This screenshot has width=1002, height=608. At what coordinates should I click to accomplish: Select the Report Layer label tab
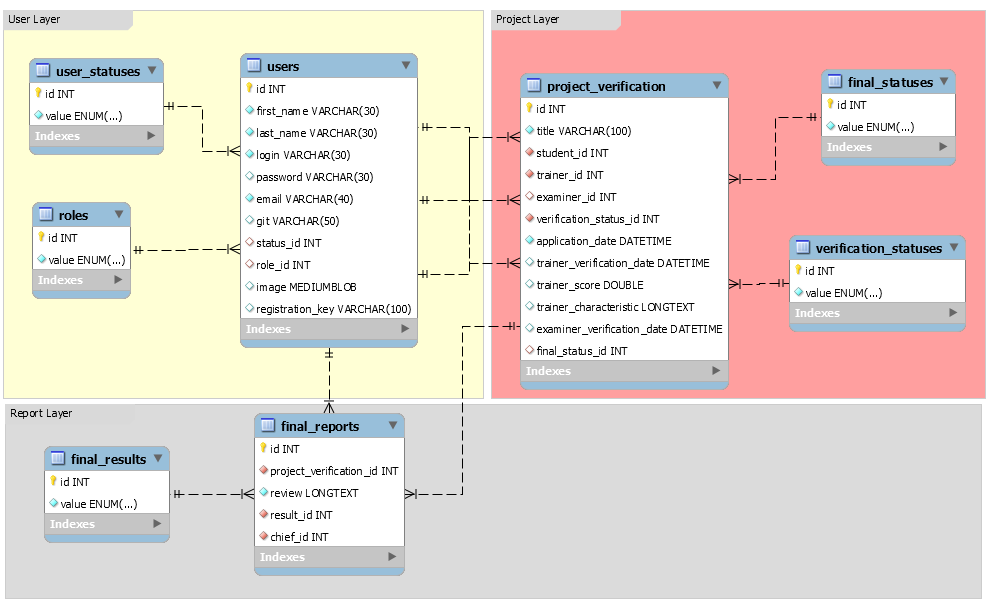[x=70, y=414]
